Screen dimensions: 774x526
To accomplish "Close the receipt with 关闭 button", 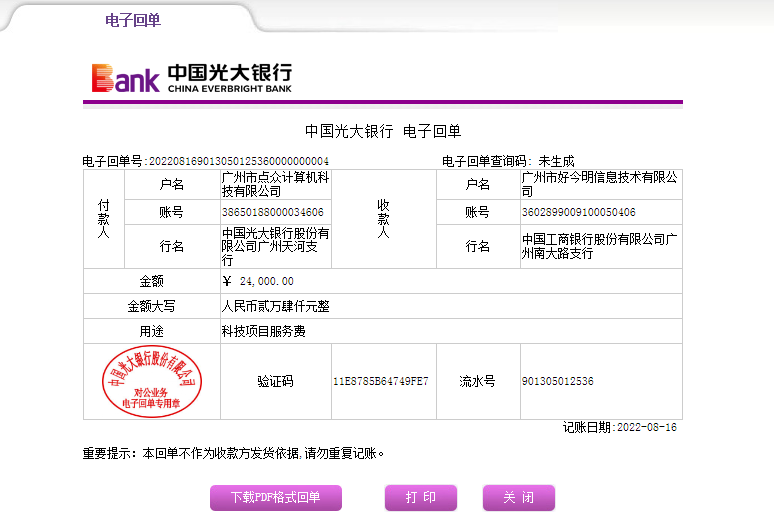I will [519, 497].
